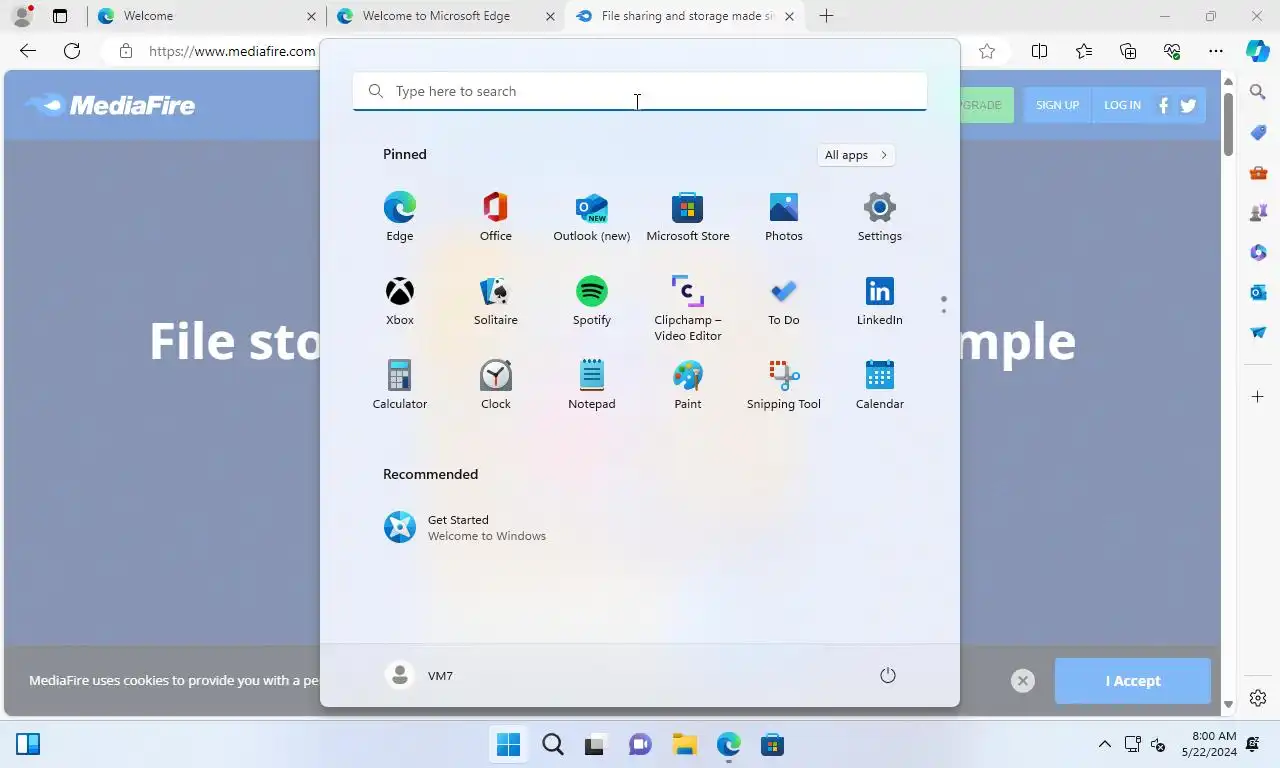Show hidden system tray icons
This screenshot has width=1280, height=768.
click(x=1105, y=745)
